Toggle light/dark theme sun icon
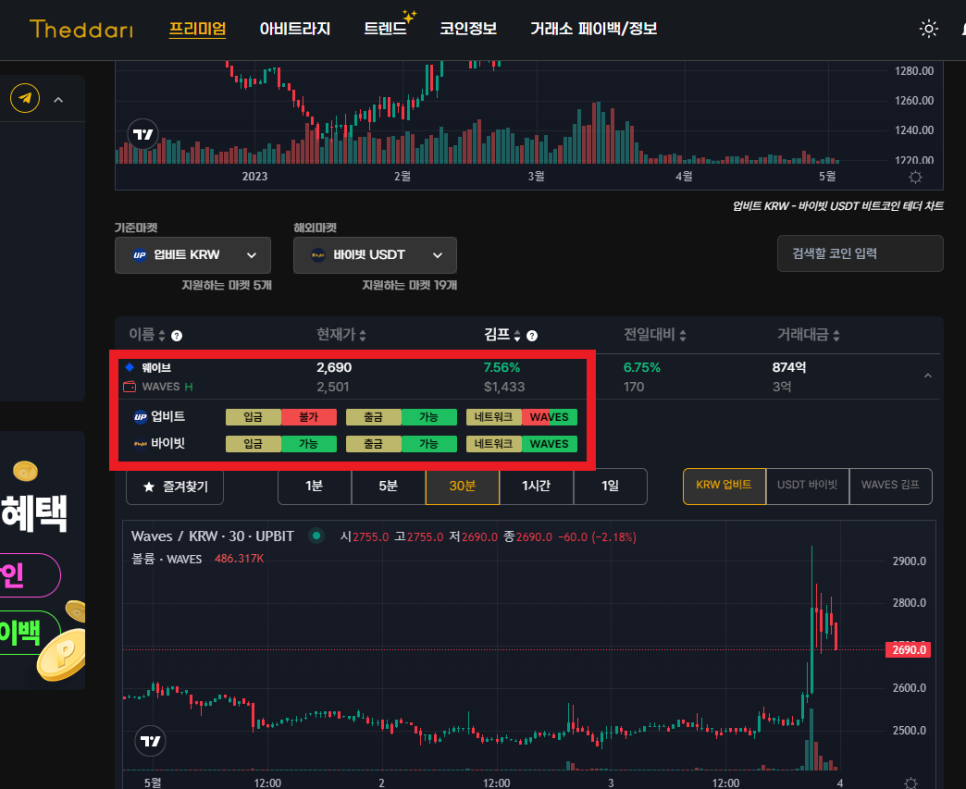 [x=928, y=29]
